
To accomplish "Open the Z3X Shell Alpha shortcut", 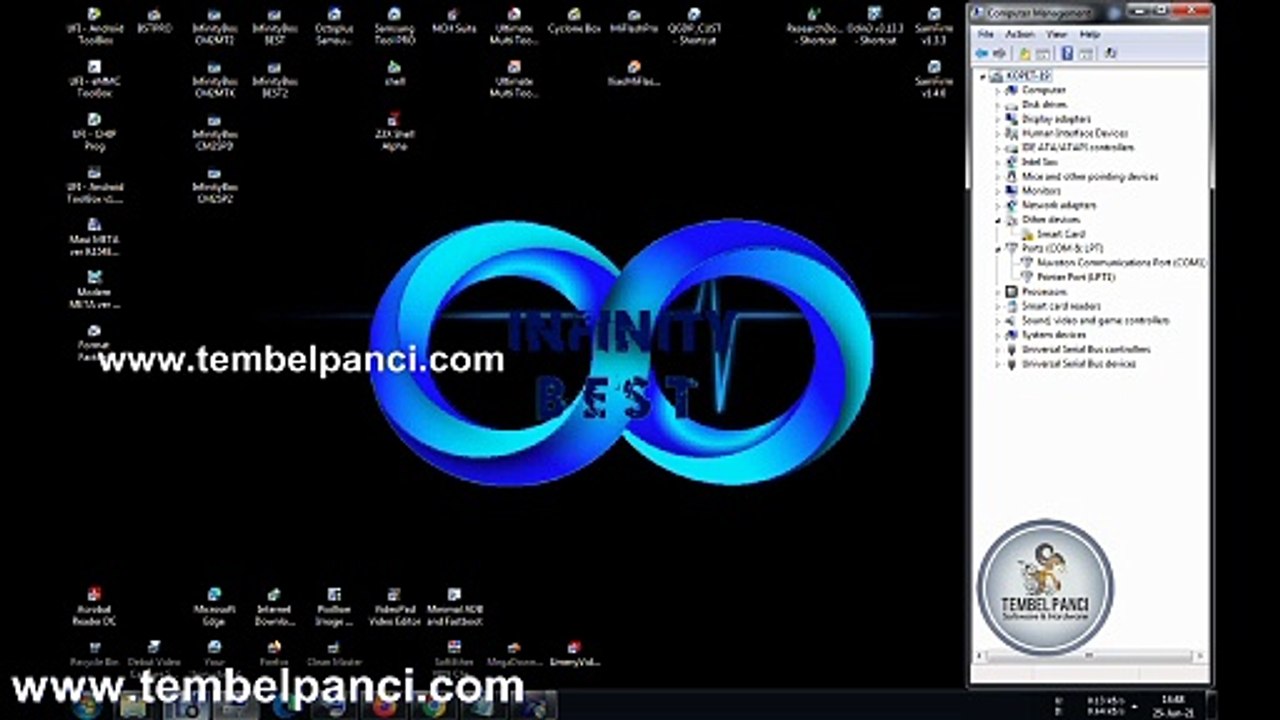I will (394, 132).
